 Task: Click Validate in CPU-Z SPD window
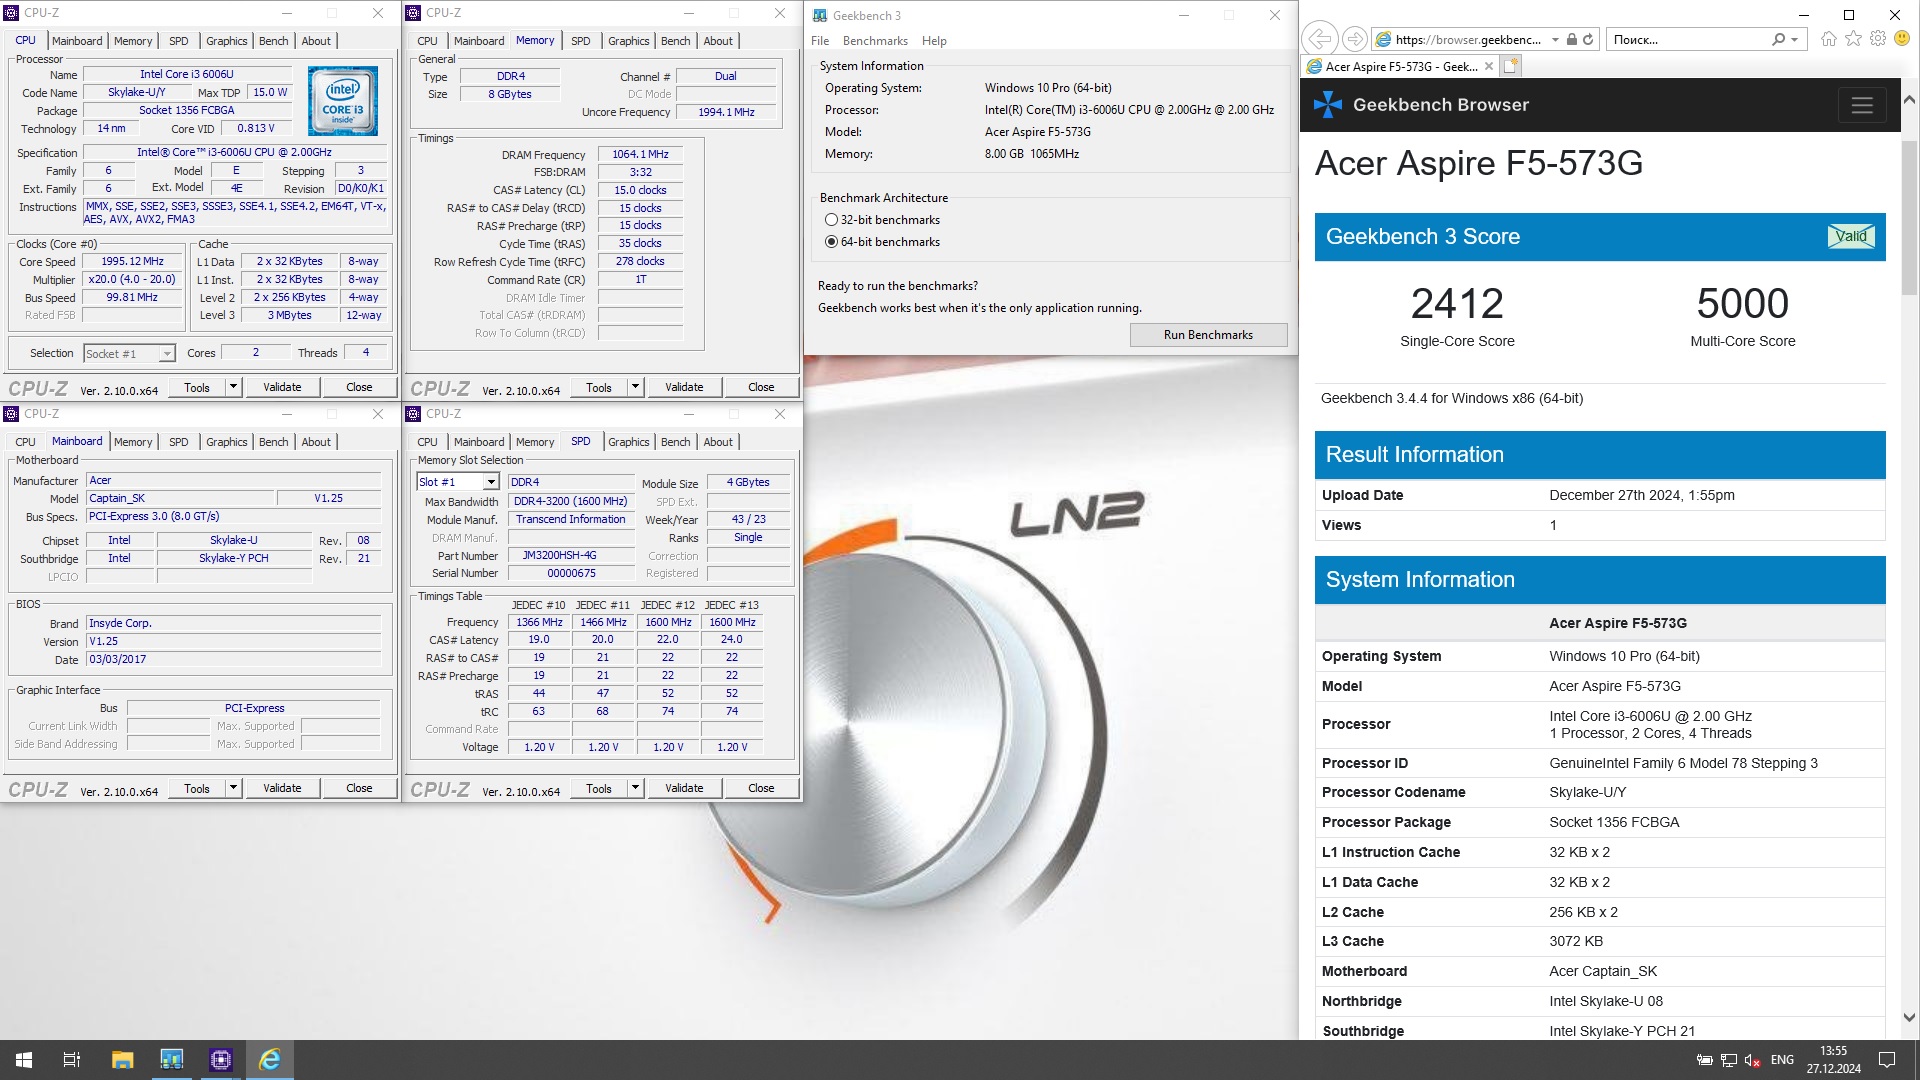(684, 788)
